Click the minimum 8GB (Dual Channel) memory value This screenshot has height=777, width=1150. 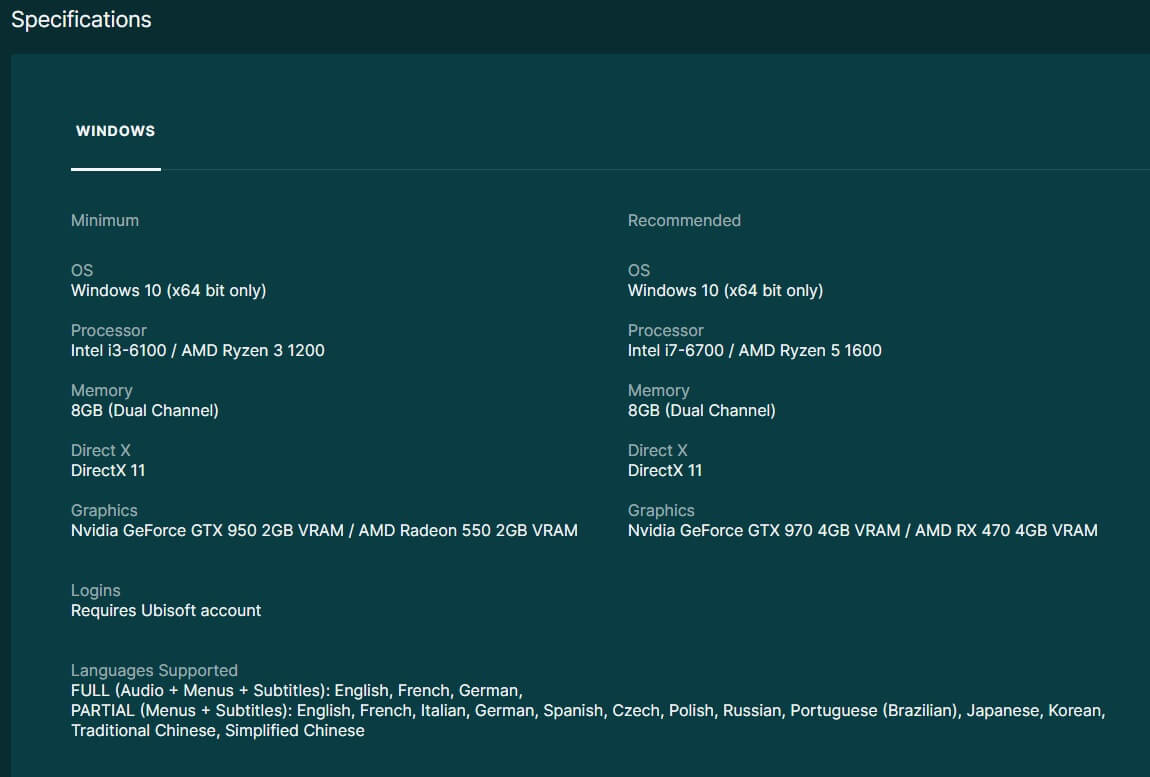click(x=145, y=411)
